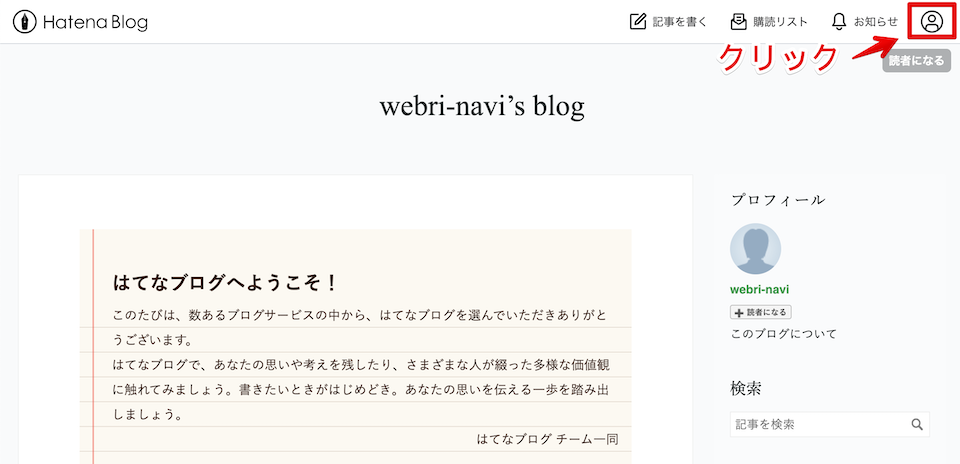This screenshot has width=960, height=464.
Task: Click the プロフィール sidebar heading
Action: (x=778, y=199)
